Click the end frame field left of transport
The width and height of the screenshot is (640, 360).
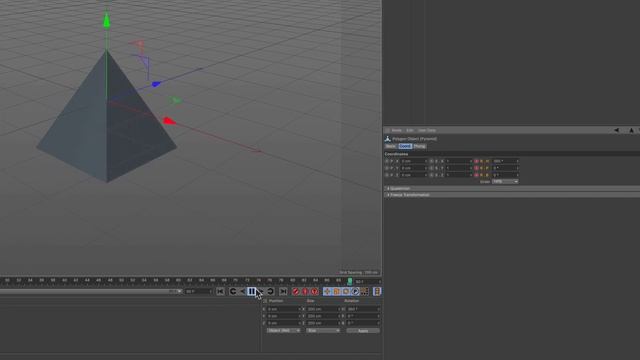click(198, 291)
